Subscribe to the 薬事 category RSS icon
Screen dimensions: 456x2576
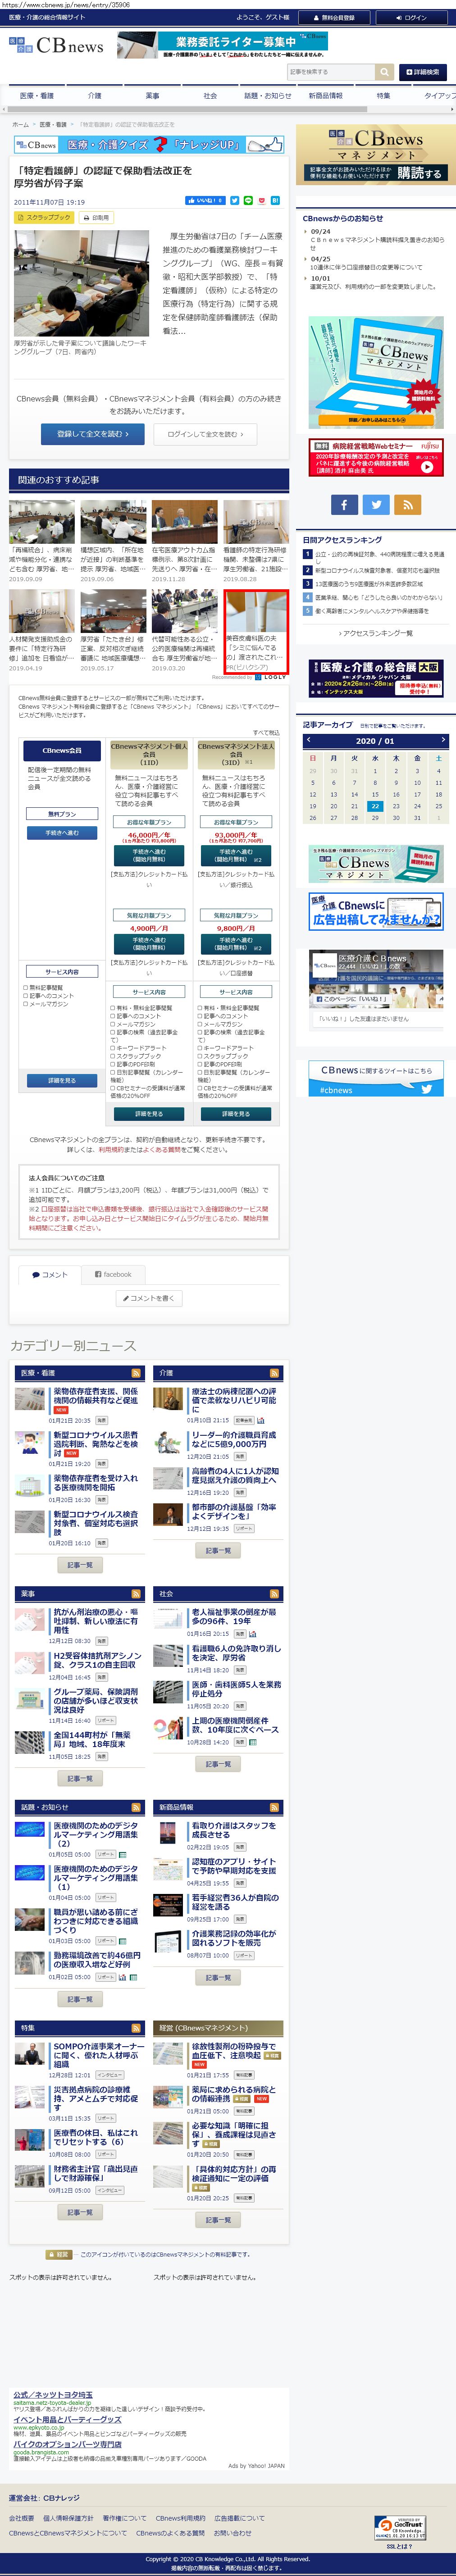[136, 1594]
